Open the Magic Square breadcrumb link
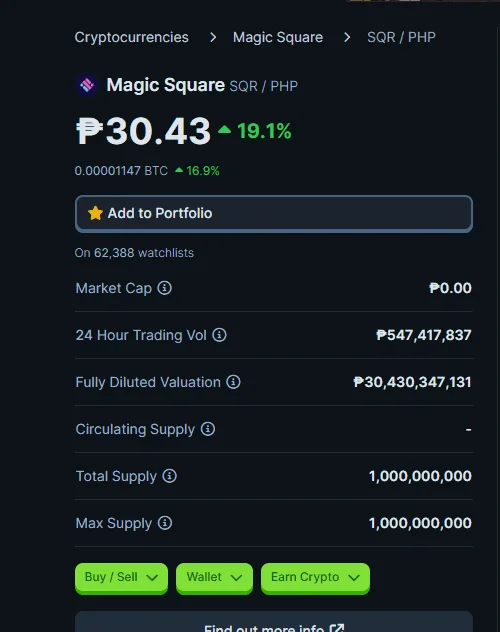The image size is (500, 632). click(278, 37)
